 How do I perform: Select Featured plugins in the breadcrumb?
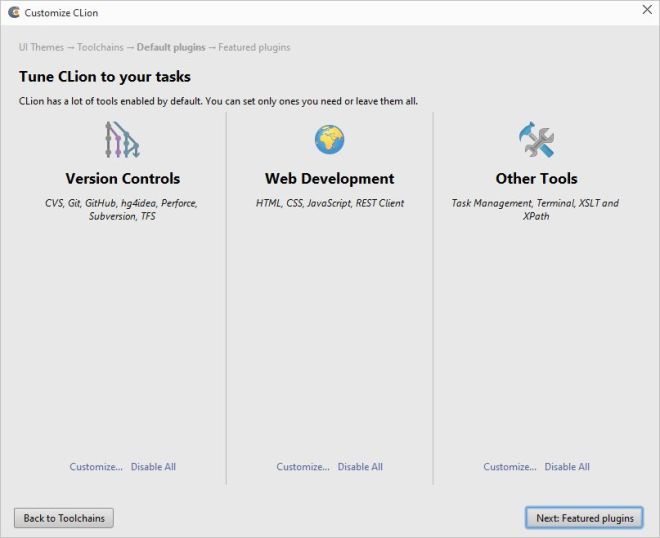(254, 48)
